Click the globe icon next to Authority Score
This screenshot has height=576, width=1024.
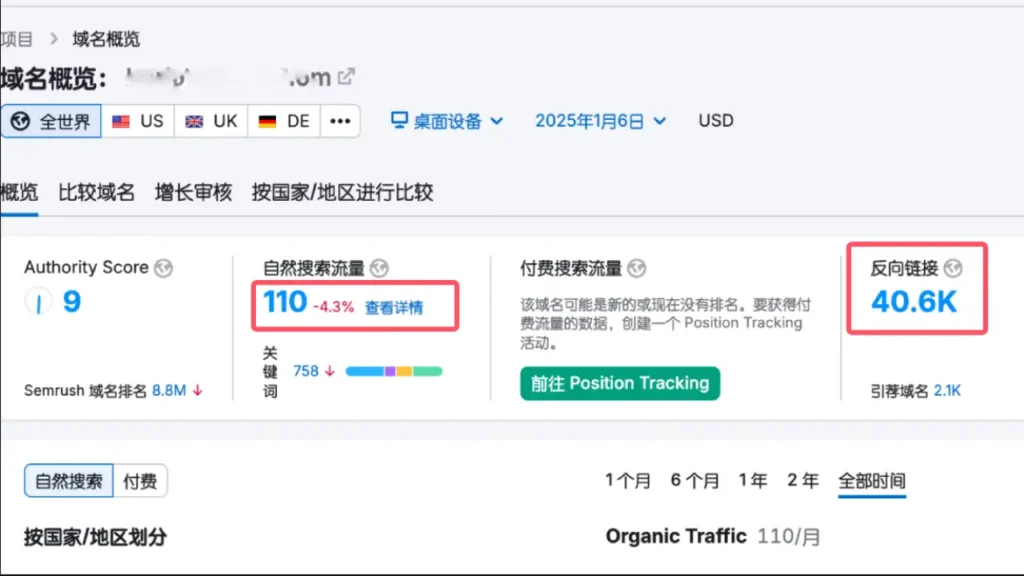click(163, 268)
